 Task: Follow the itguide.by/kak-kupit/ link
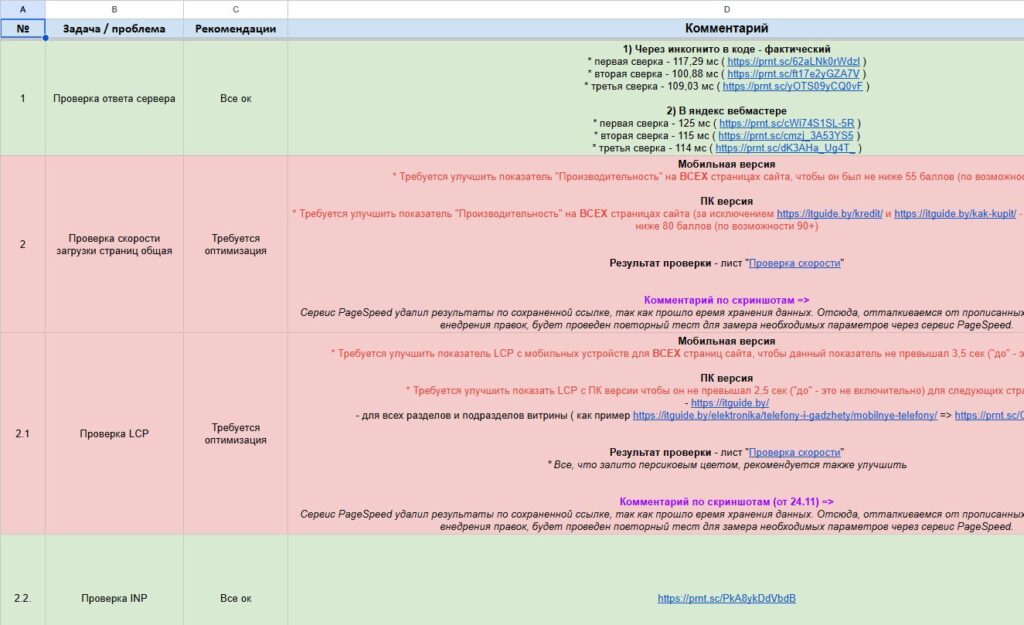pos(955,214)
